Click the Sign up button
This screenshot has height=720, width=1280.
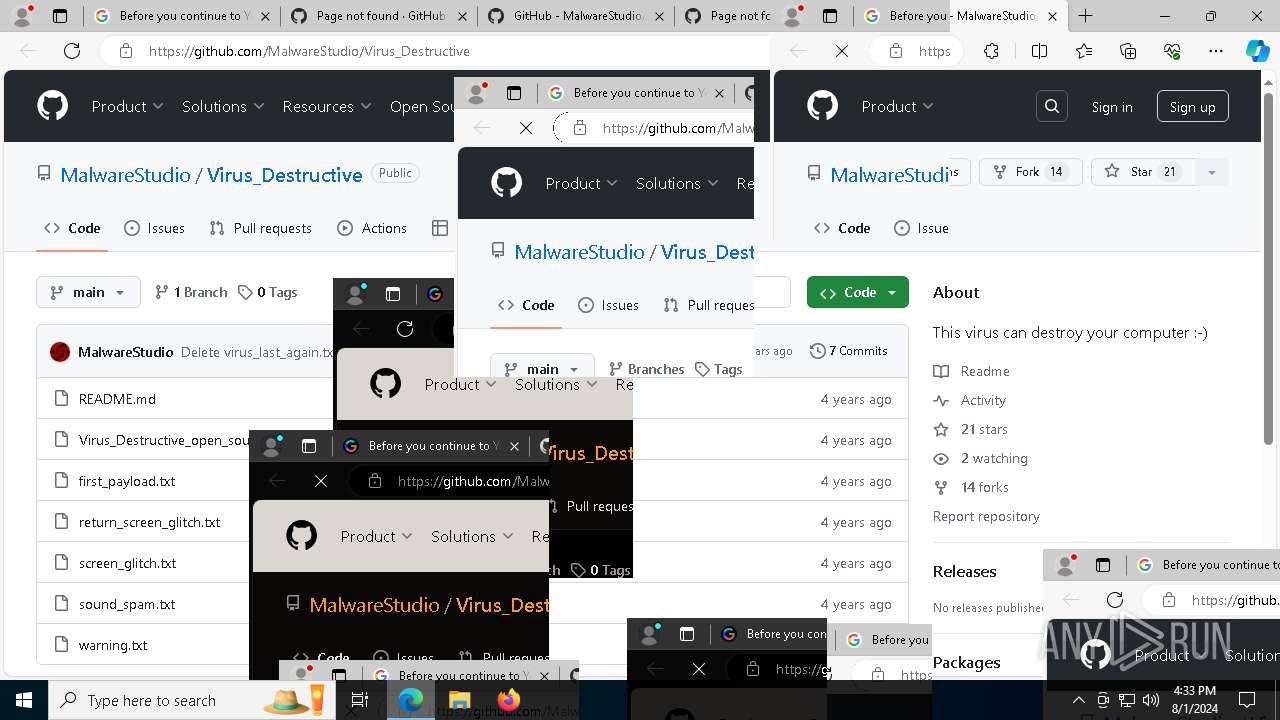[1192, 107]
